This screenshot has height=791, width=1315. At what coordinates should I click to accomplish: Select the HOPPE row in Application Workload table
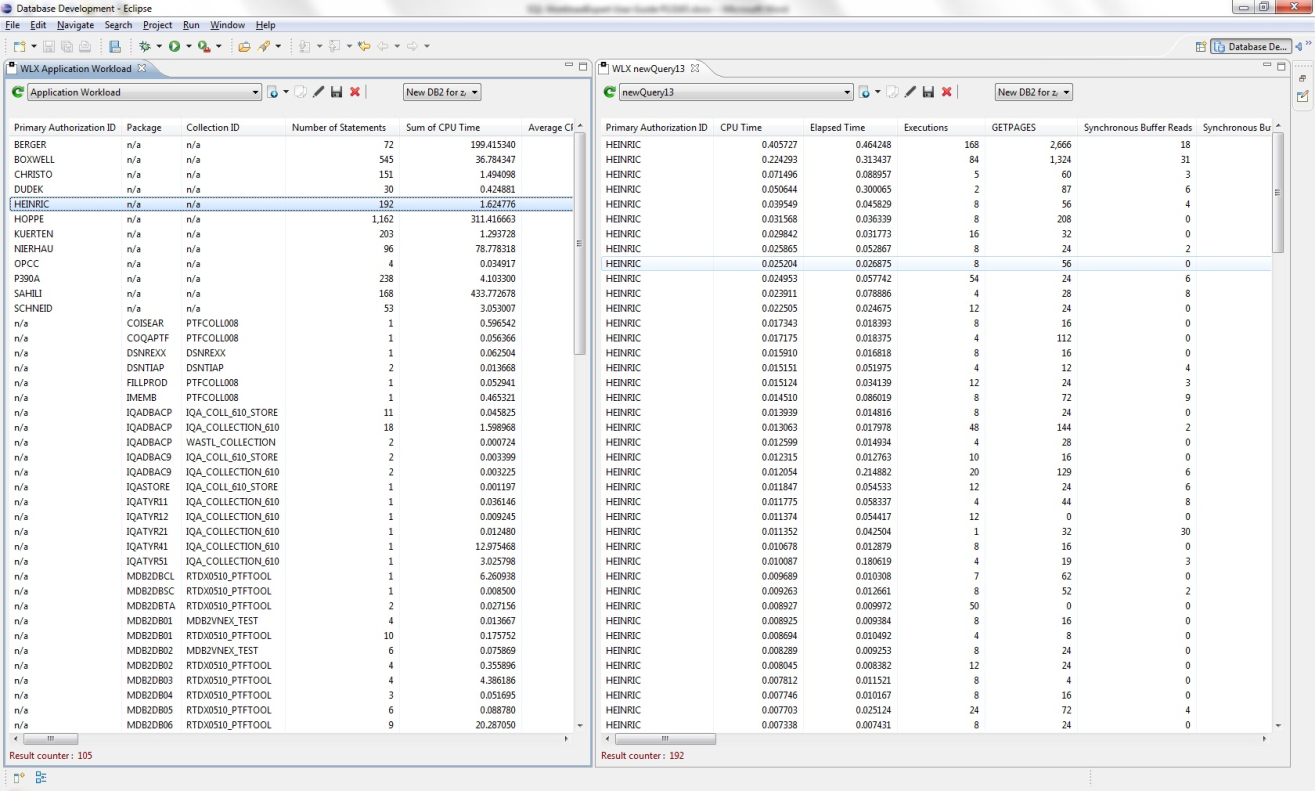pos(29,219)
